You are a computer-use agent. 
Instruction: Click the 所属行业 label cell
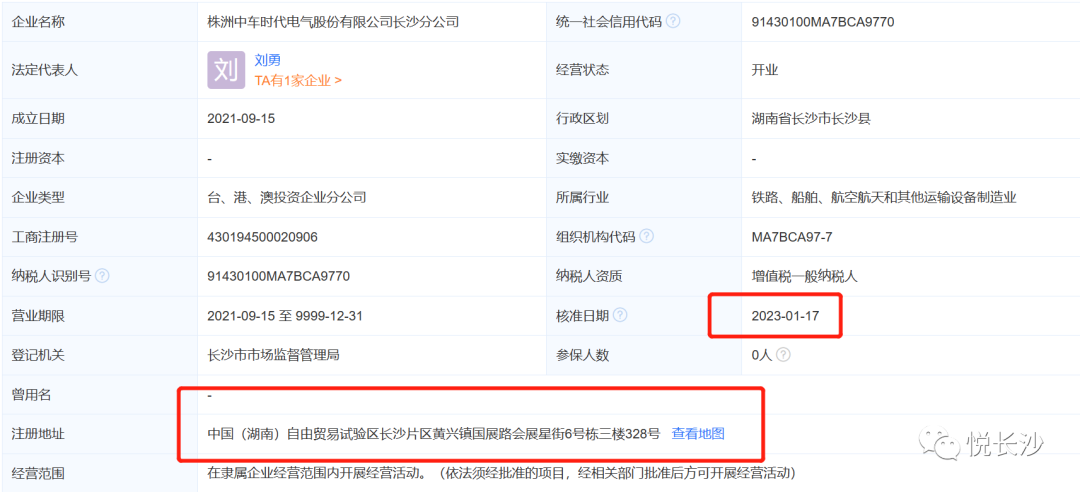click(x=643, y=198)
